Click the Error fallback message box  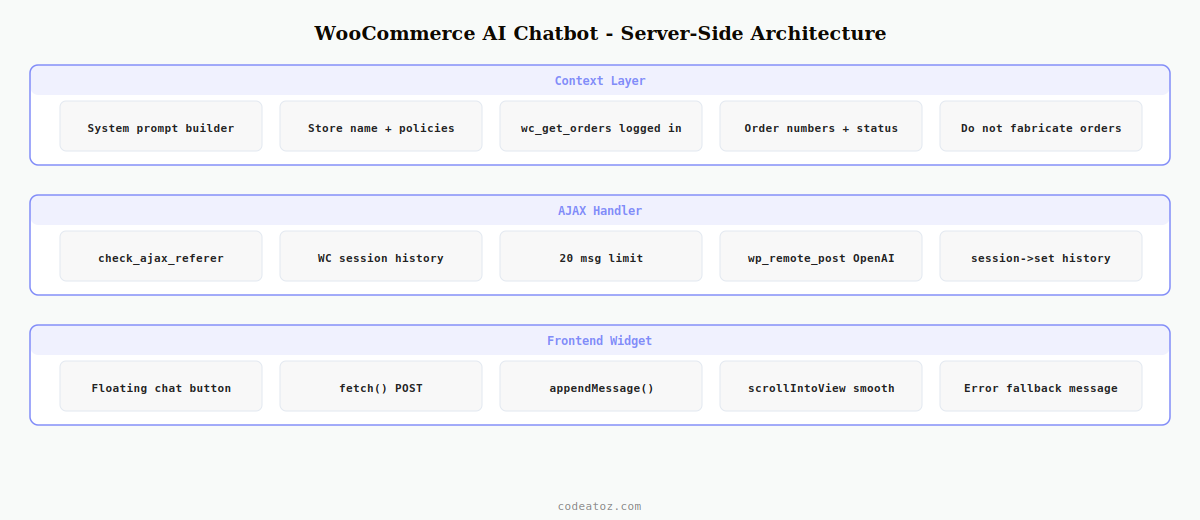click(1041, 386)
